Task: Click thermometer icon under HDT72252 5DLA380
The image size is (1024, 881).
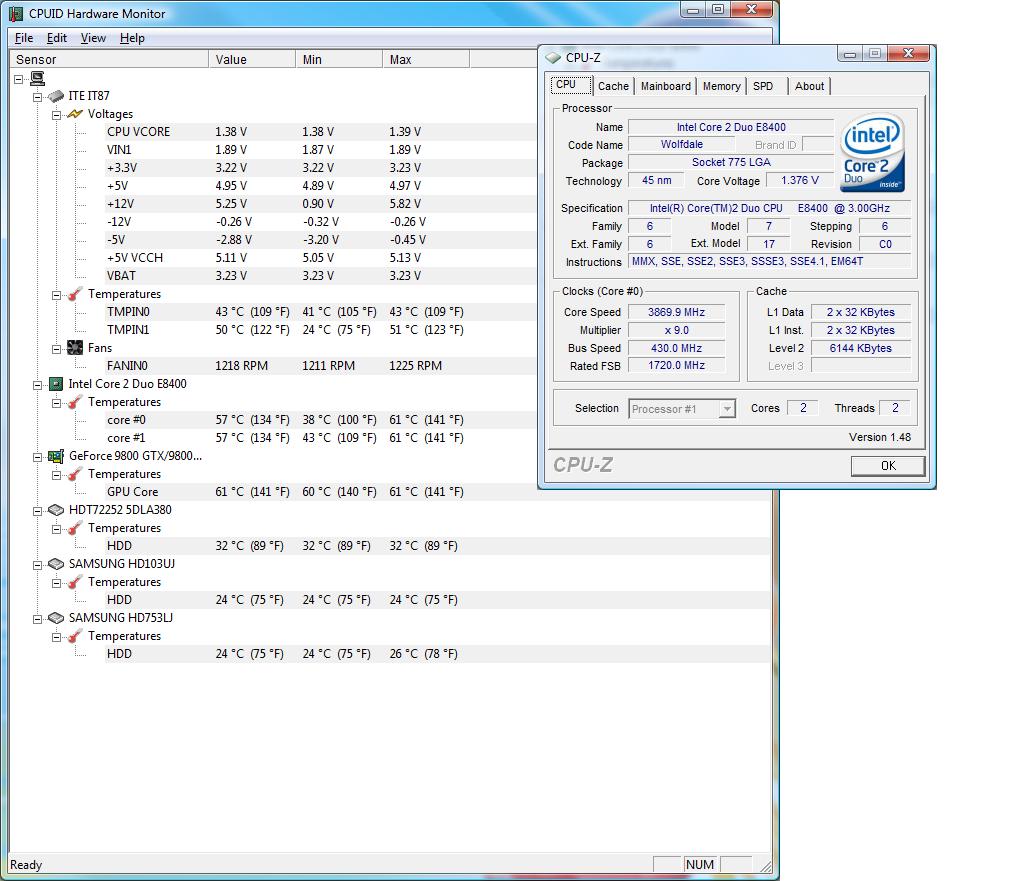Action: [75, 528]
